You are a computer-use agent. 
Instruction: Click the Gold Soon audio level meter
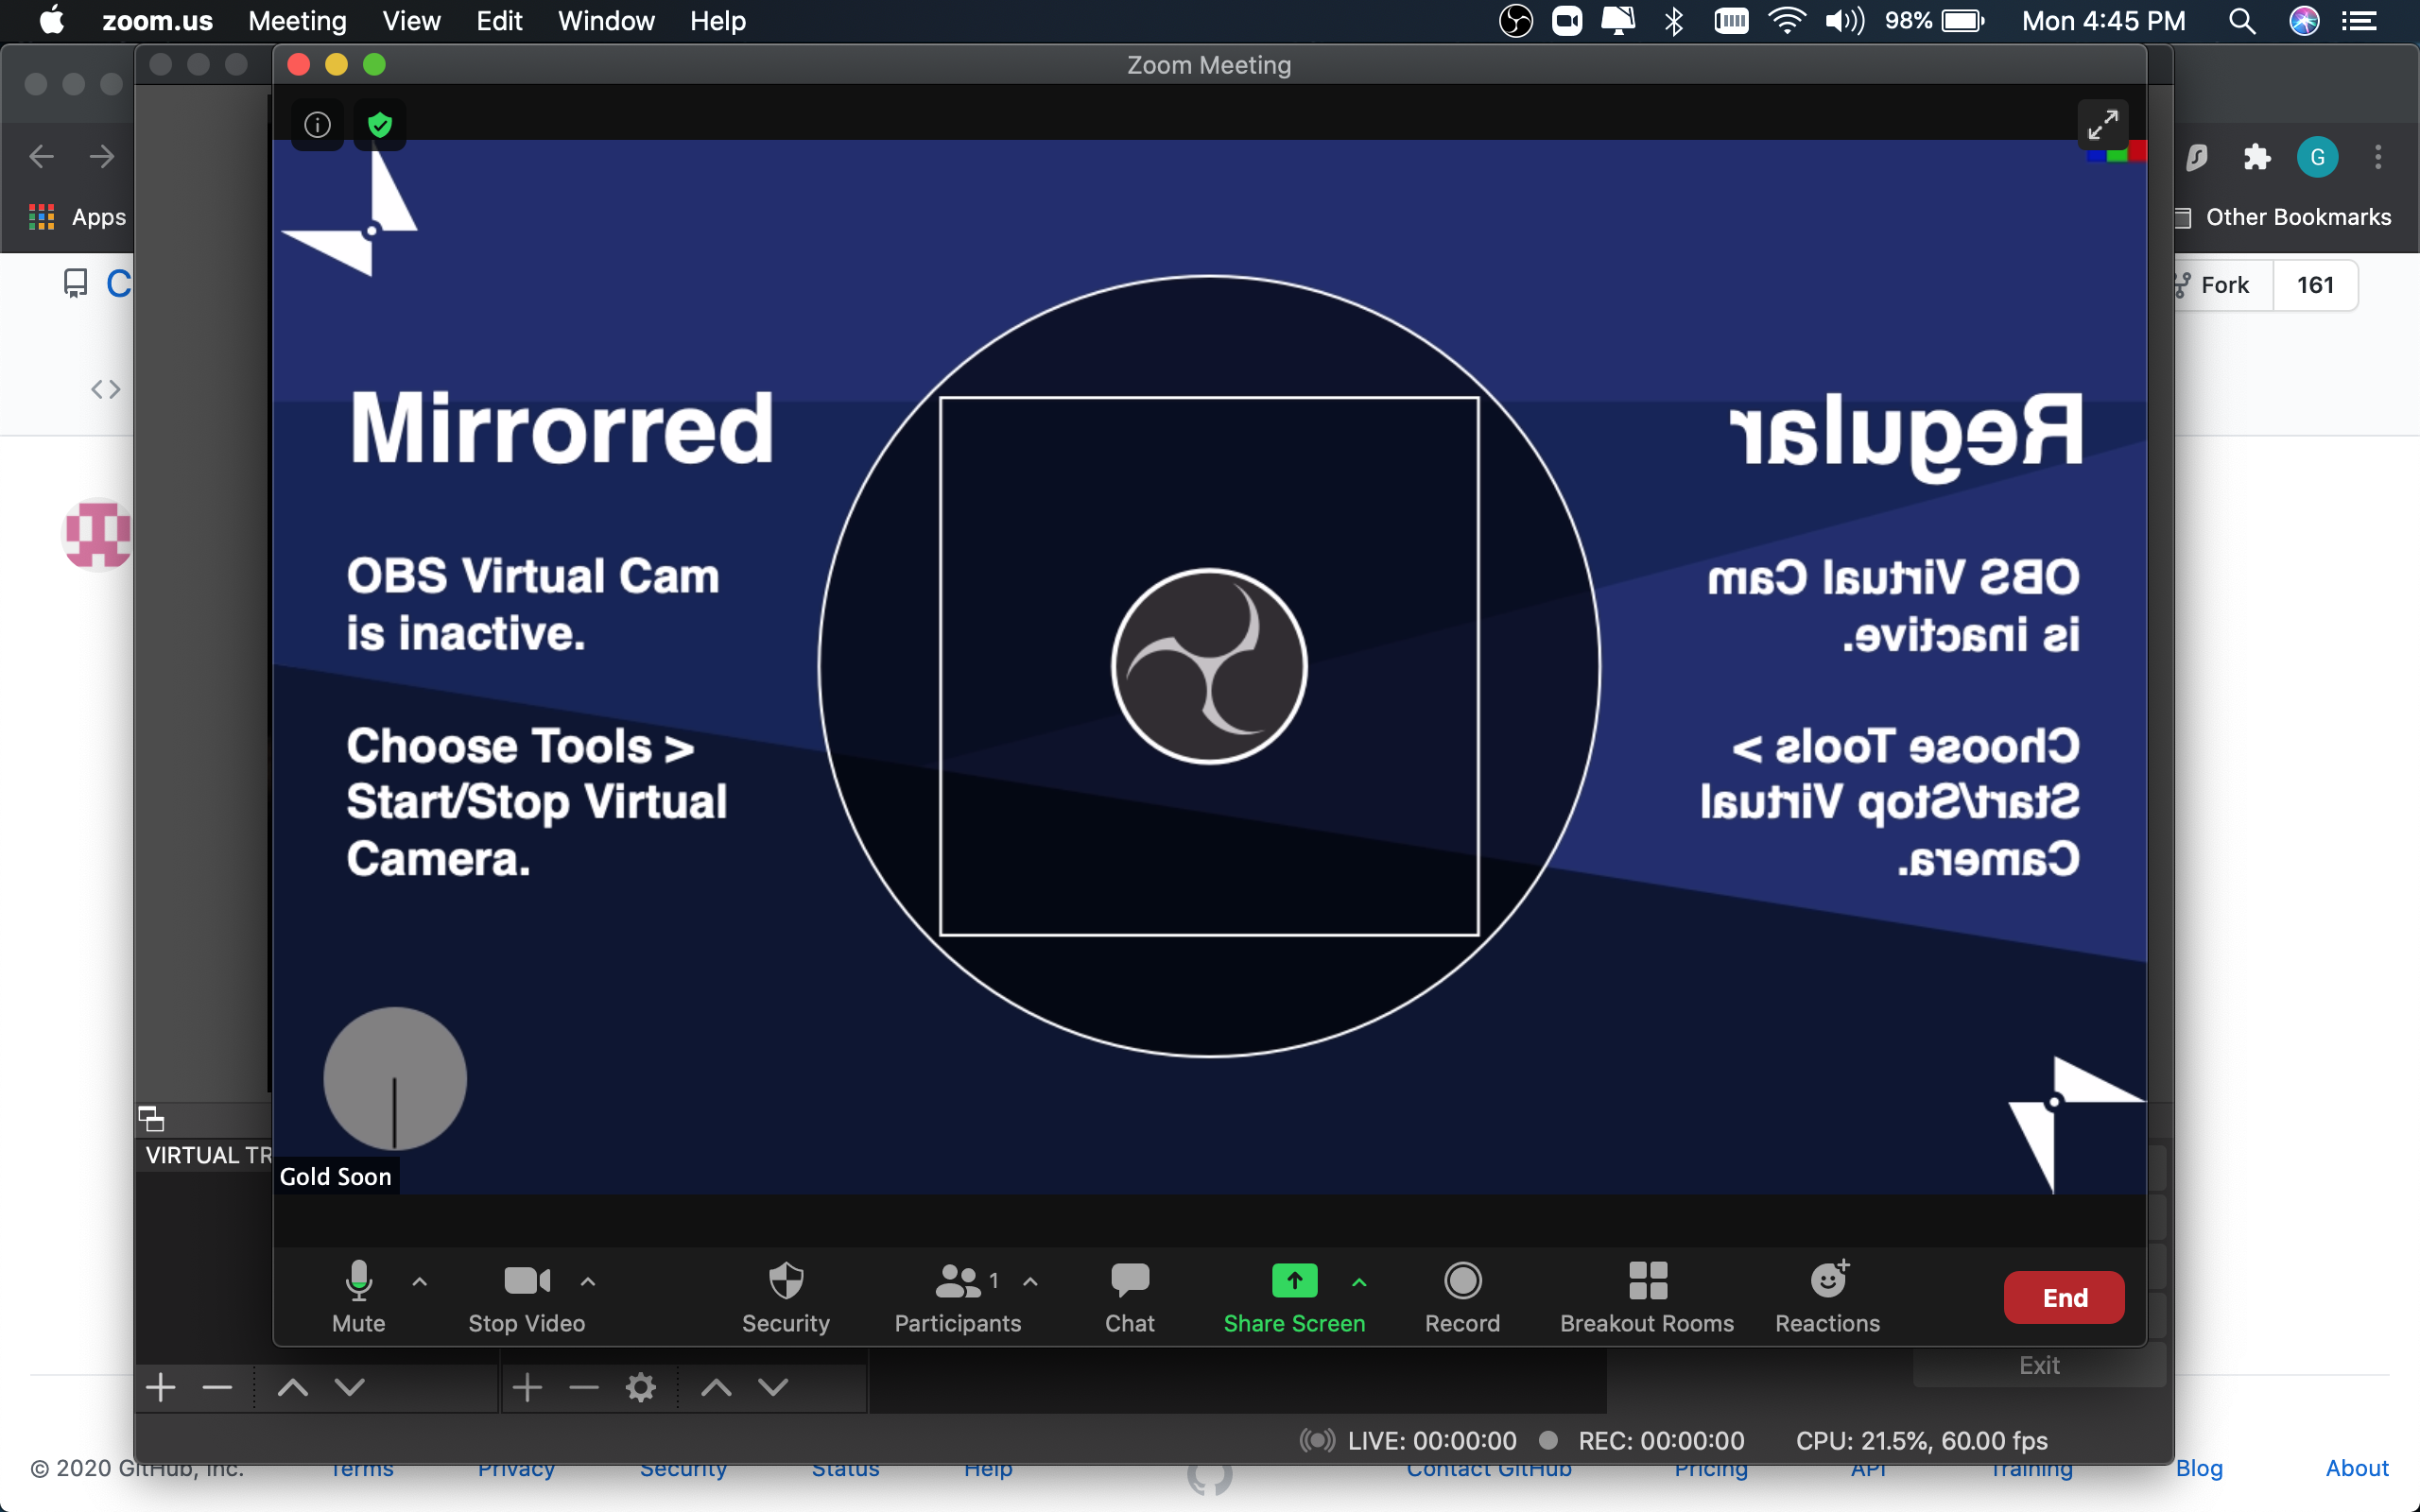coord(395,1078)
